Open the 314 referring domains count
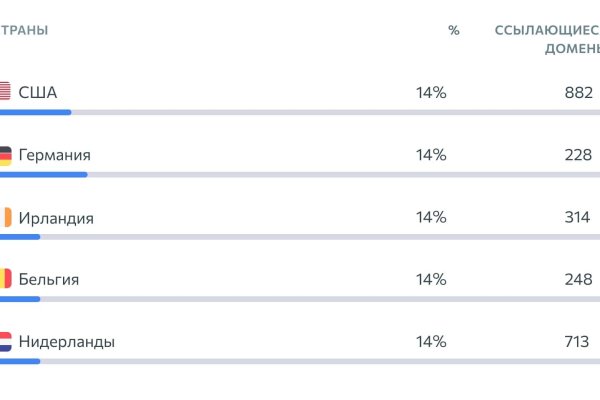 [x=577, y=217]
